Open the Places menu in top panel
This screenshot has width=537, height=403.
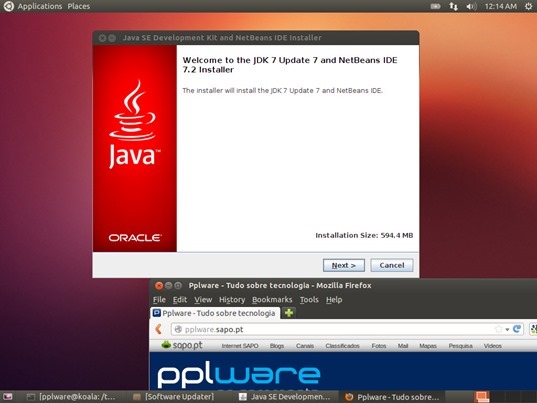pos(78,6)
